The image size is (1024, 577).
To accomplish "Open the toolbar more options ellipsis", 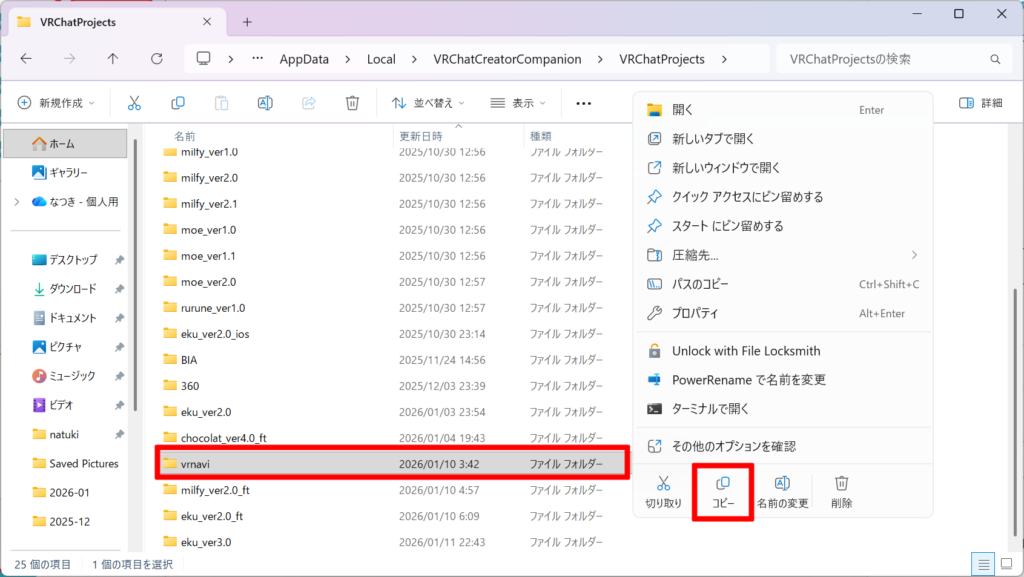I will point(584,103).
